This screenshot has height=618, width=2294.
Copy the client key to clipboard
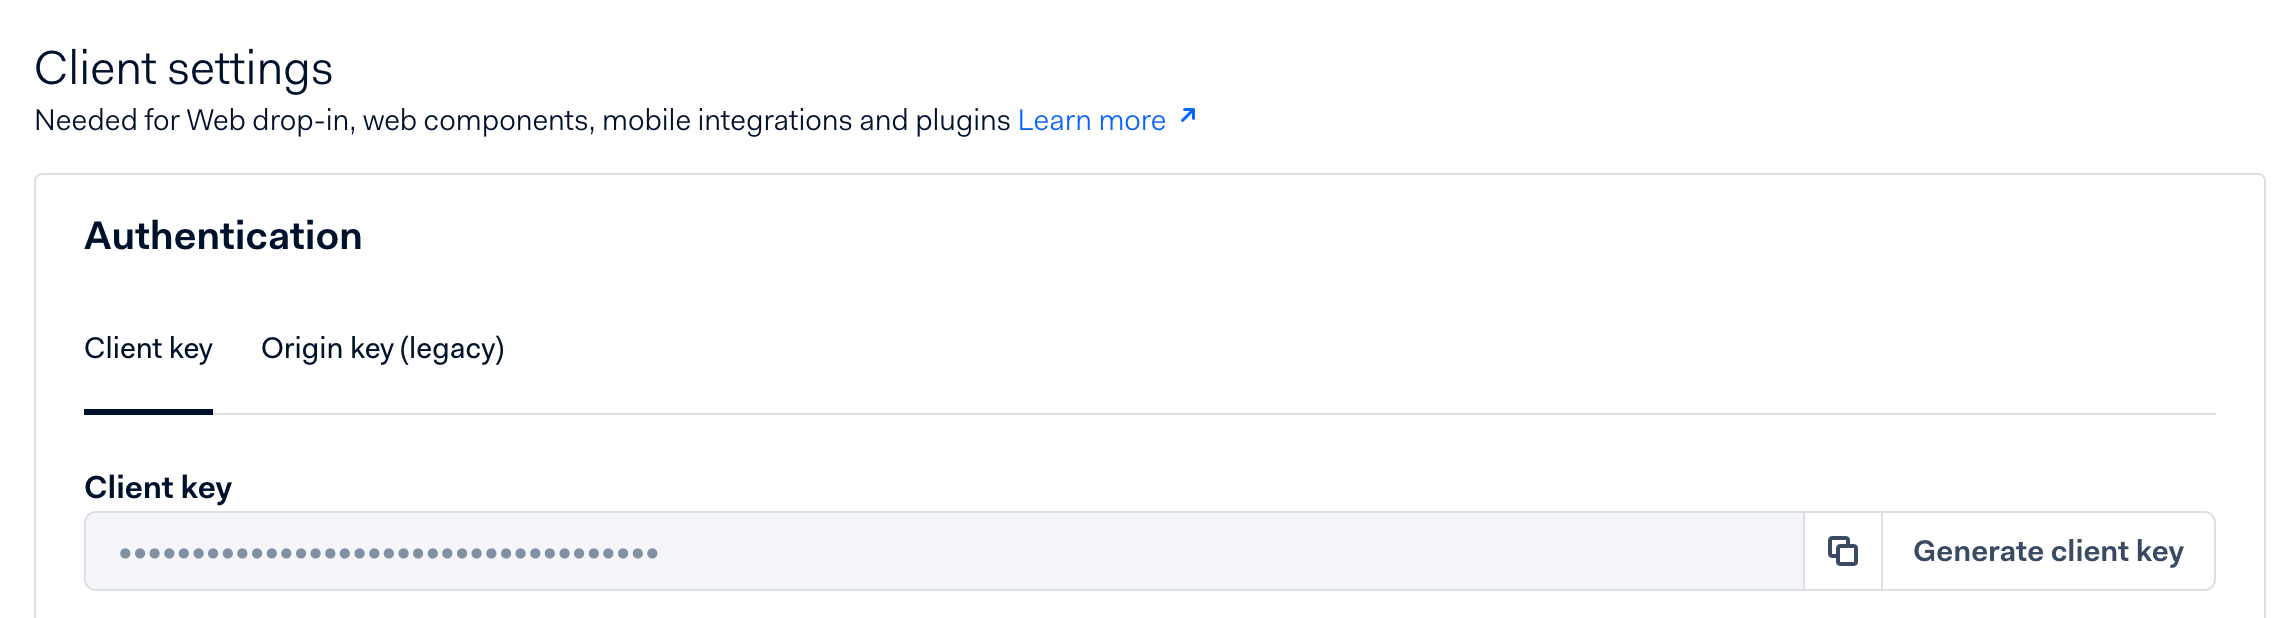[1842, 551]
